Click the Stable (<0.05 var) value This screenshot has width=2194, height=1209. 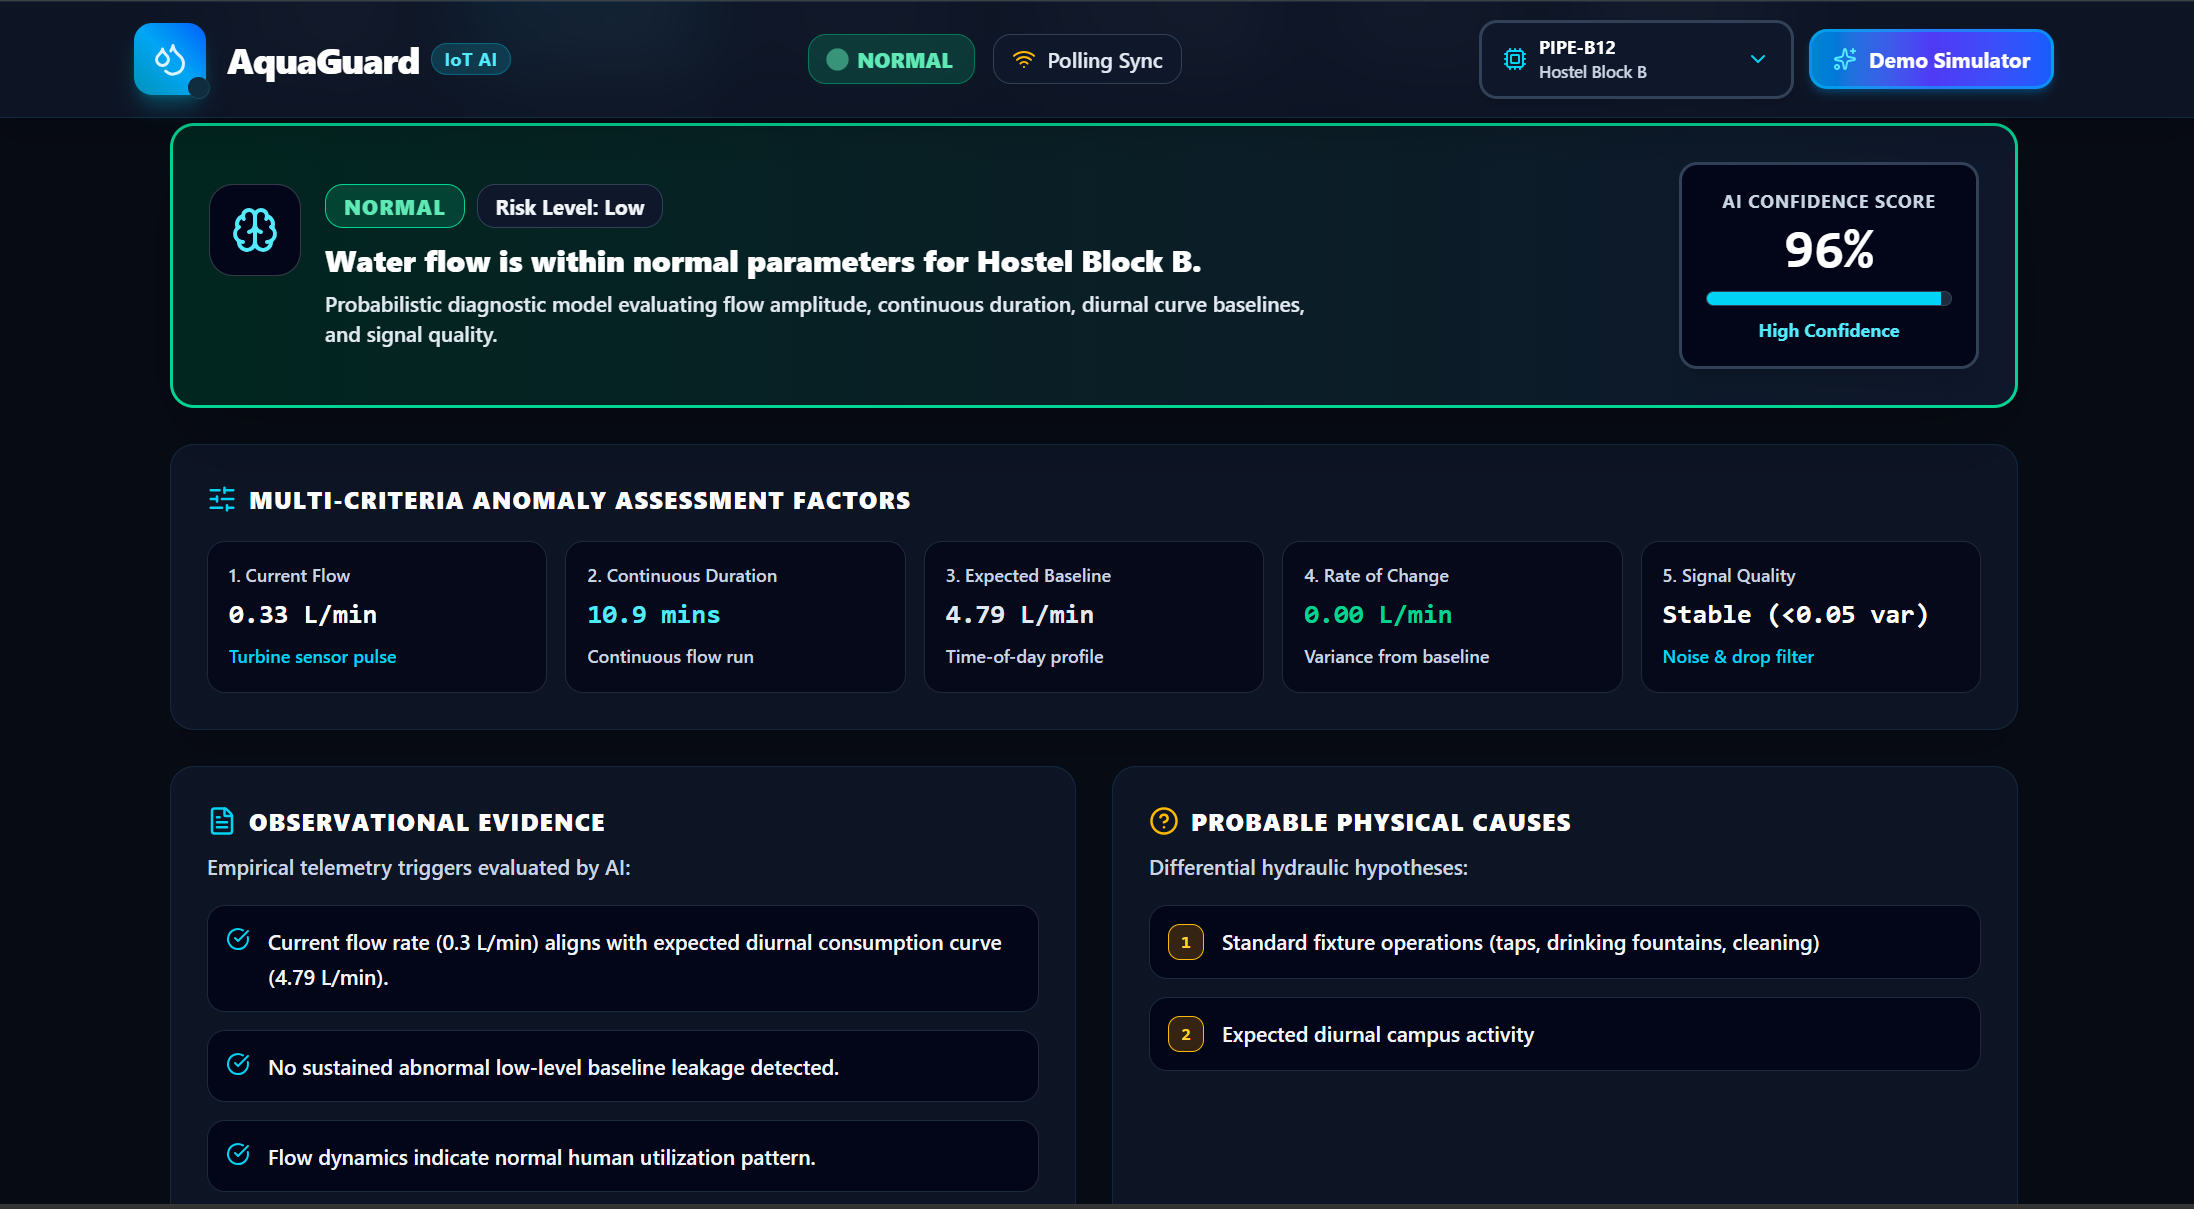(1796, 615)
